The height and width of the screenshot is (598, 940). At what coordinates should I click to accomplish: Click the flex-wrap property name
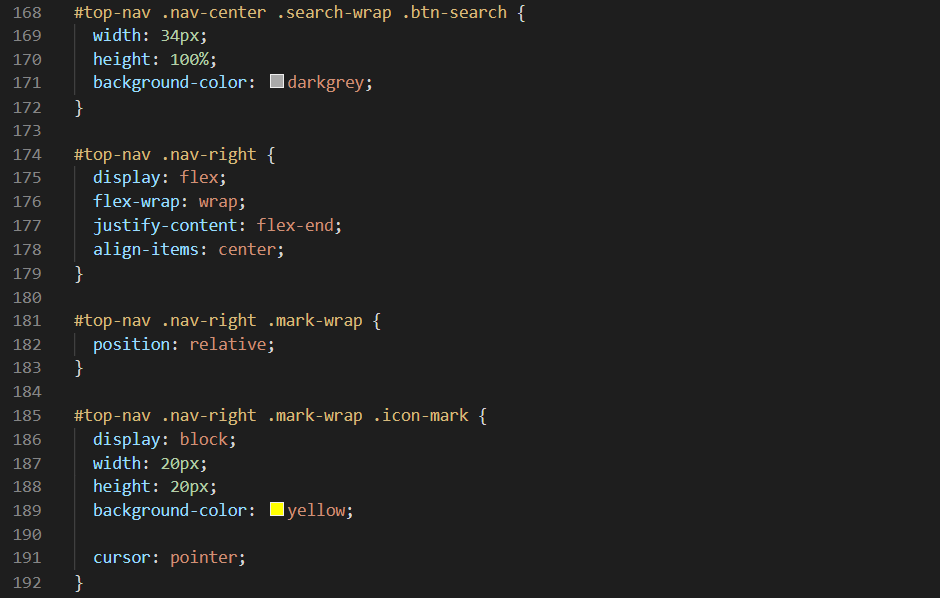tap(136, 202)
